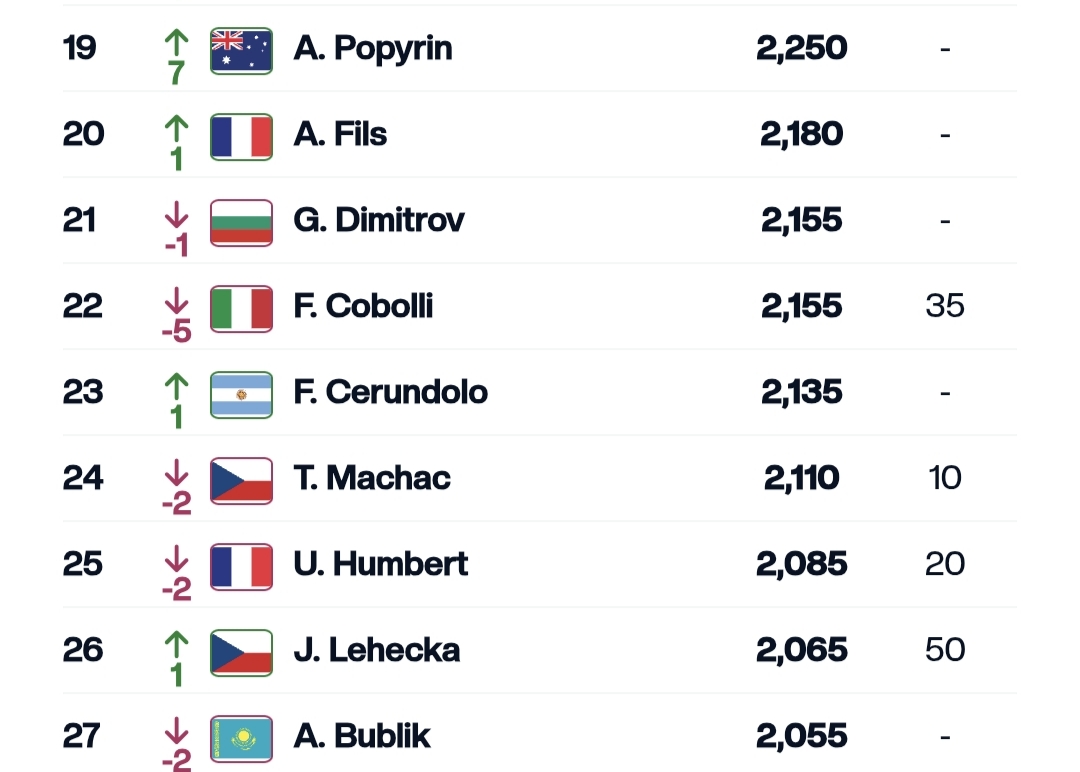1080x772 pixels.
Task: Click A. Fils's 2,180 points value
Action: coord(802,135)
